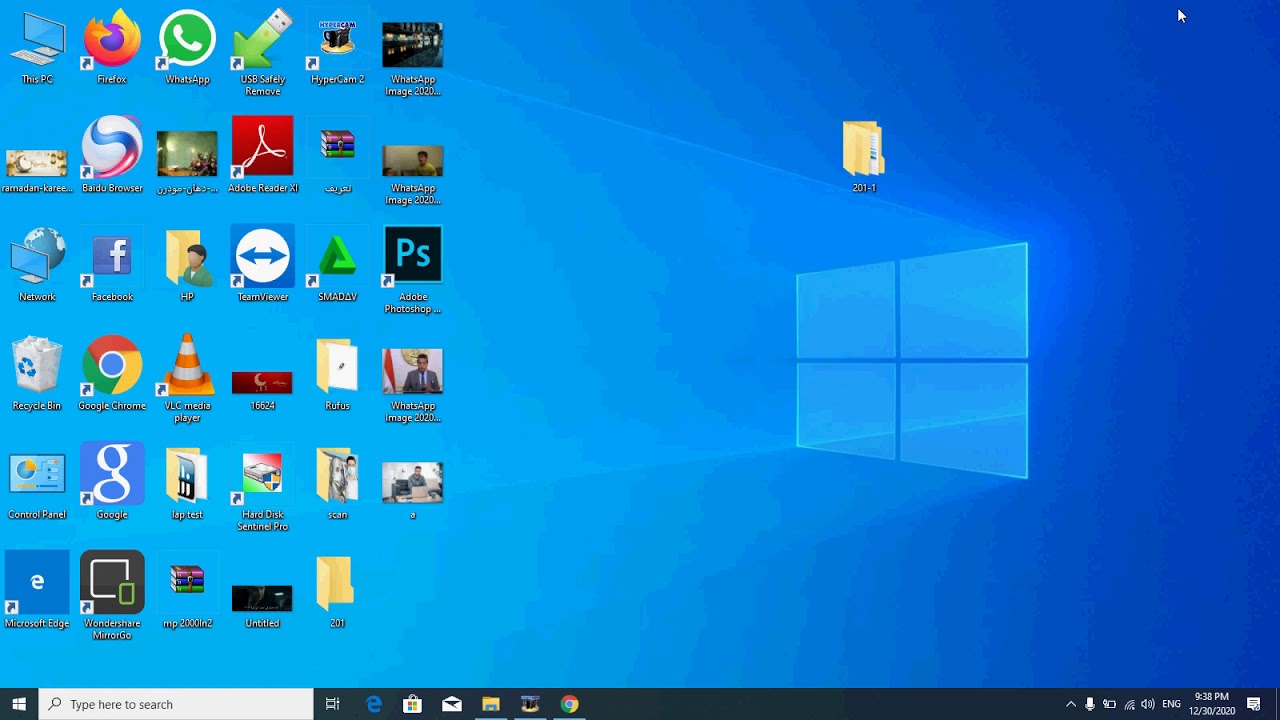Image resolution: width=1280 pixels, height=720 pixels.
Task: Open SMADAV antivirus shortcut
Action: 337,264
